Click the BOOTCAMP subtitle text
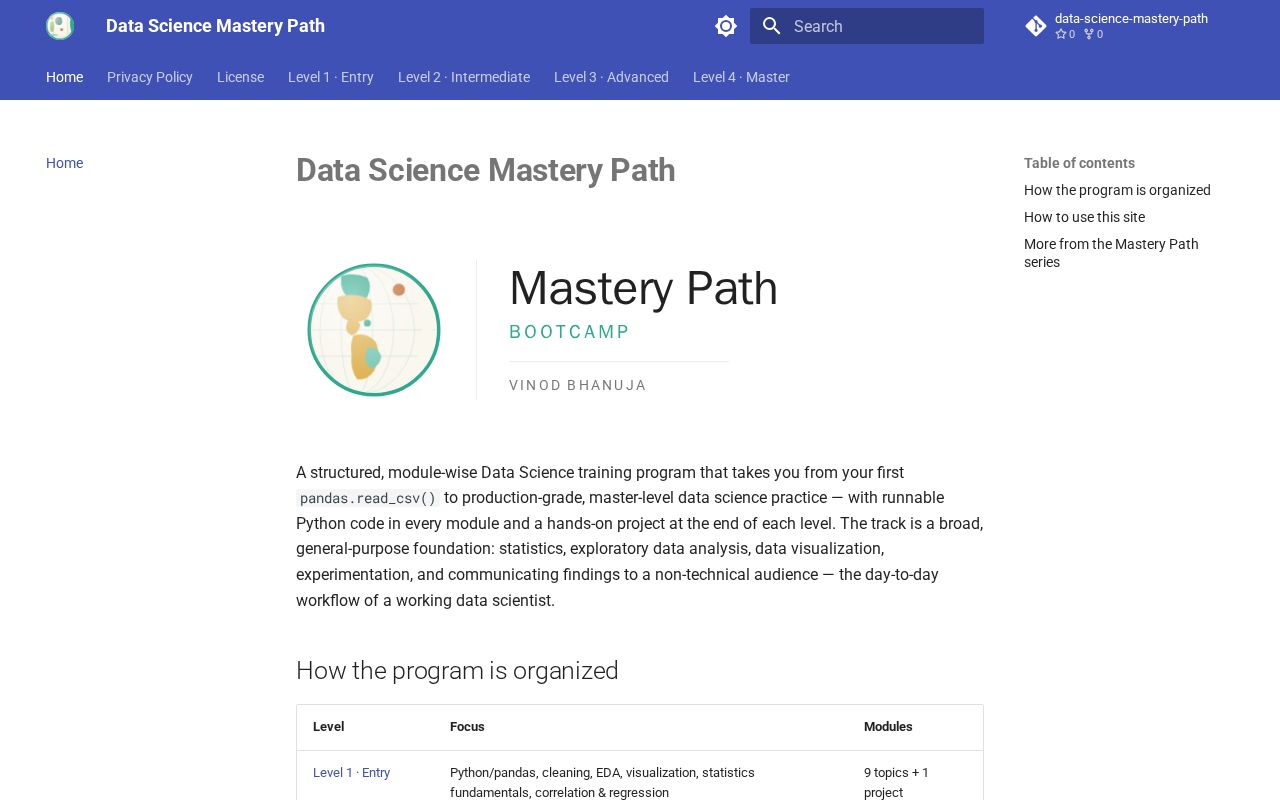The width and height of the screenshot is (1280, 800). tap(569, 332)
